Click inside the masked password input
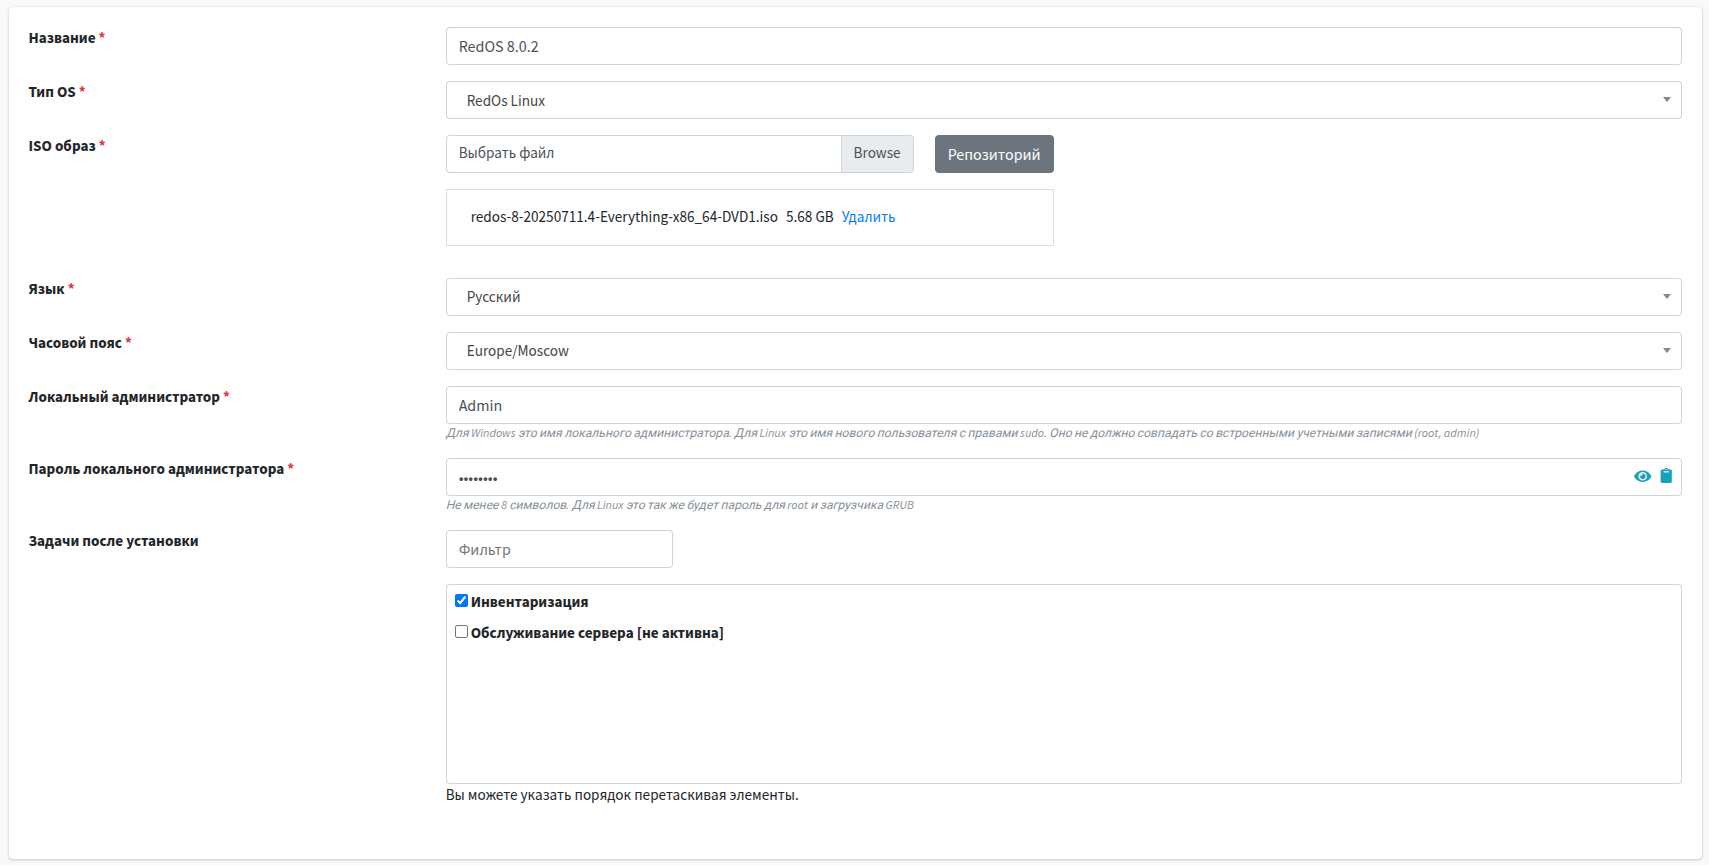The width and height of the screenshot is (1709, 865). tap(1030, 477)
